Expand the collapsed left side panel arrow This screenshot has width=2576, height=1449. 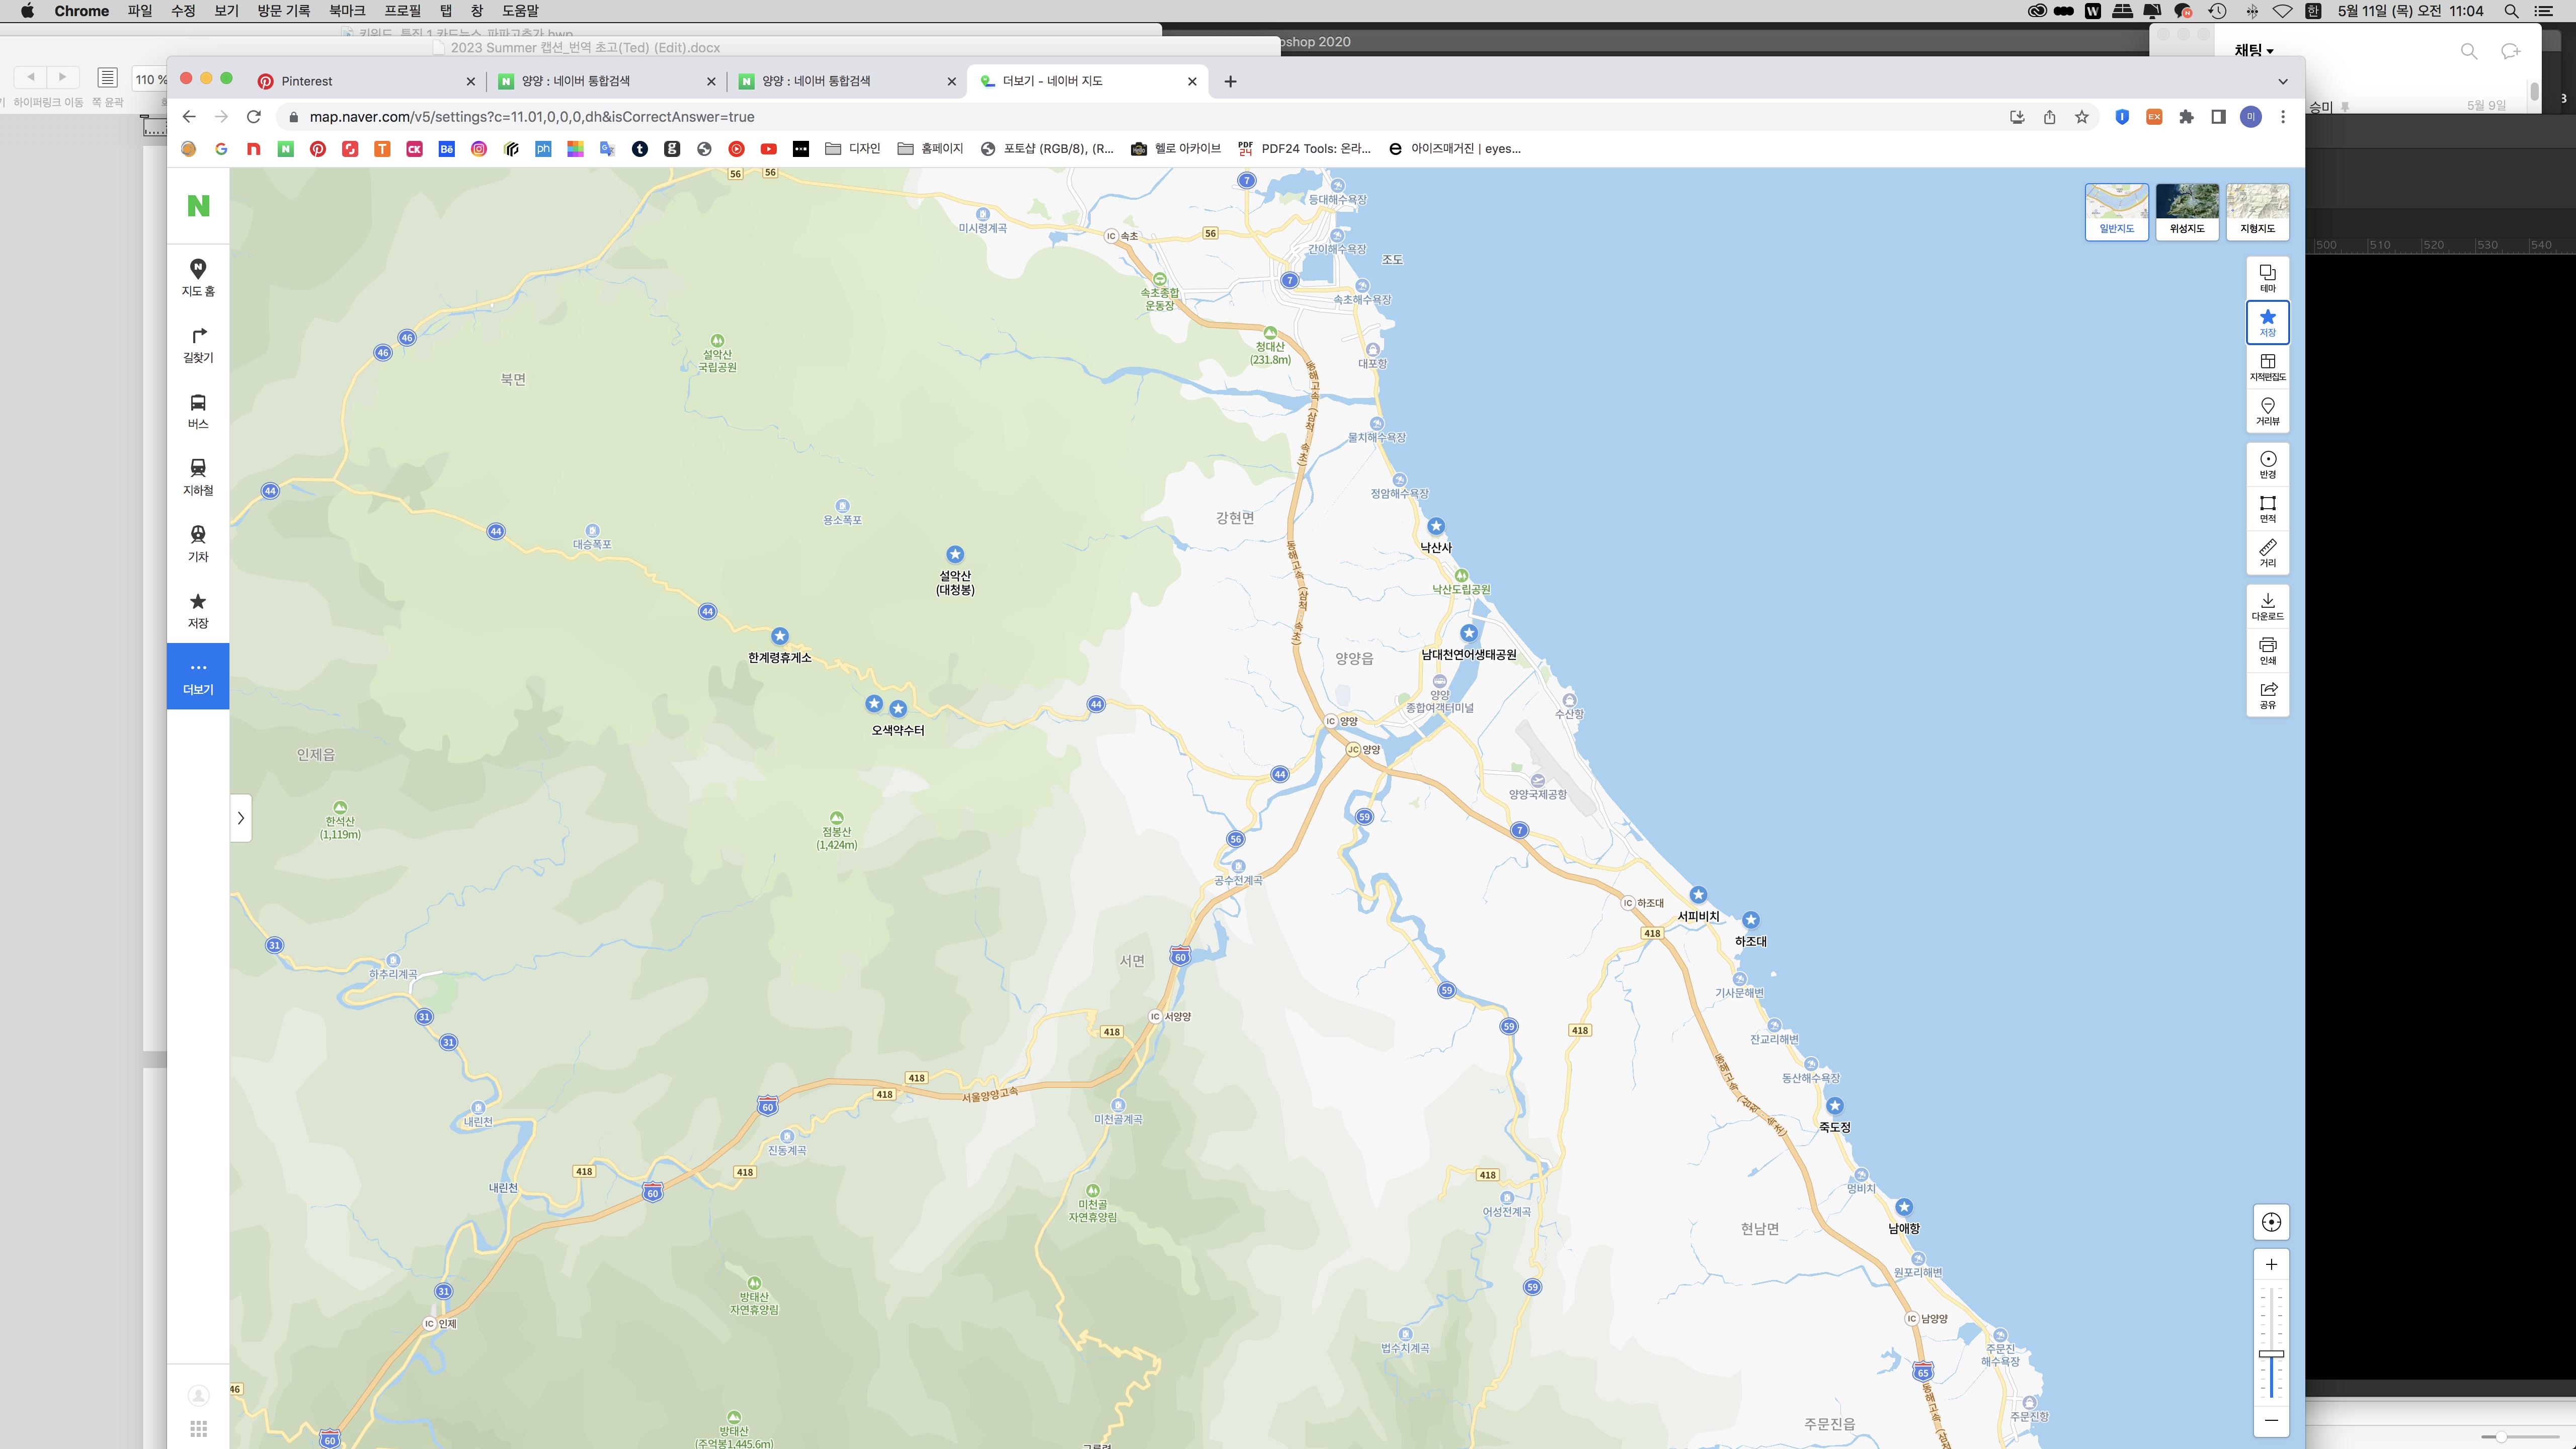point(240,818)
